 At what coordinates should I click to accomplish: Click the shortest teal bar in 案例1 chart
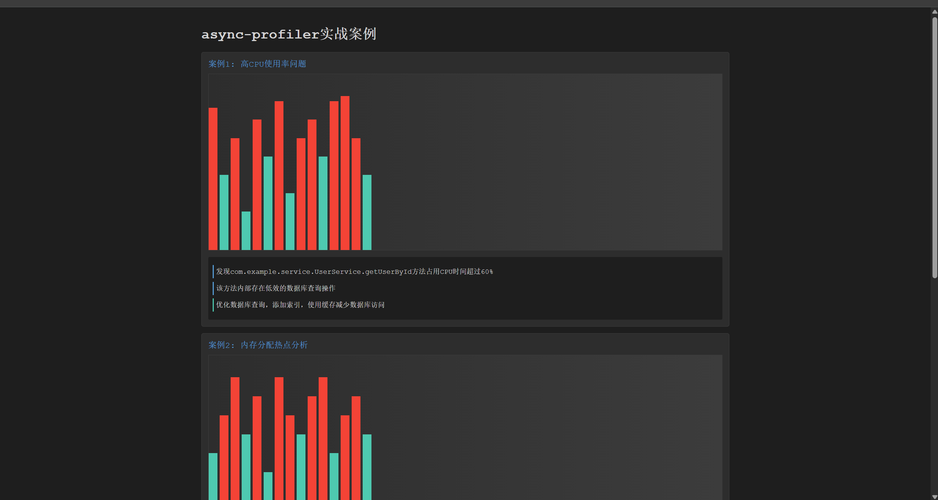pos(246,230)
